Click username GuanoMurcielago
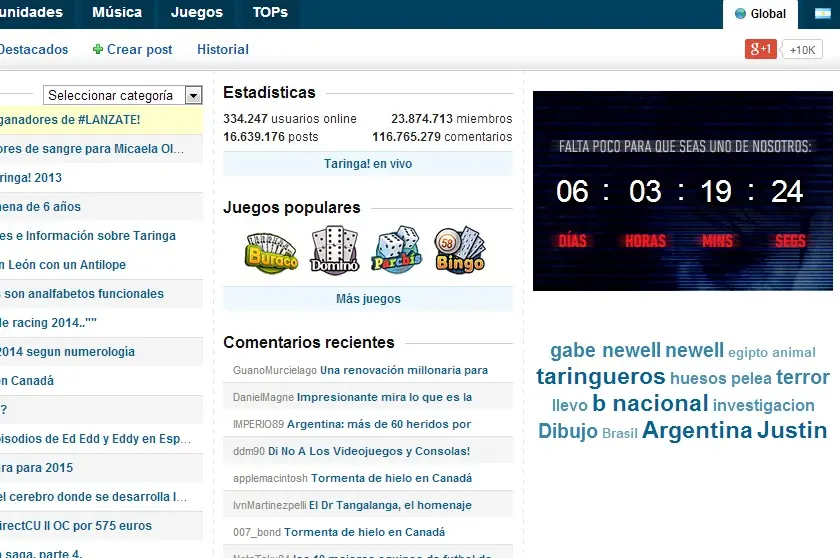The width and height of the screenshot is (840, 558). pos(275,371)
